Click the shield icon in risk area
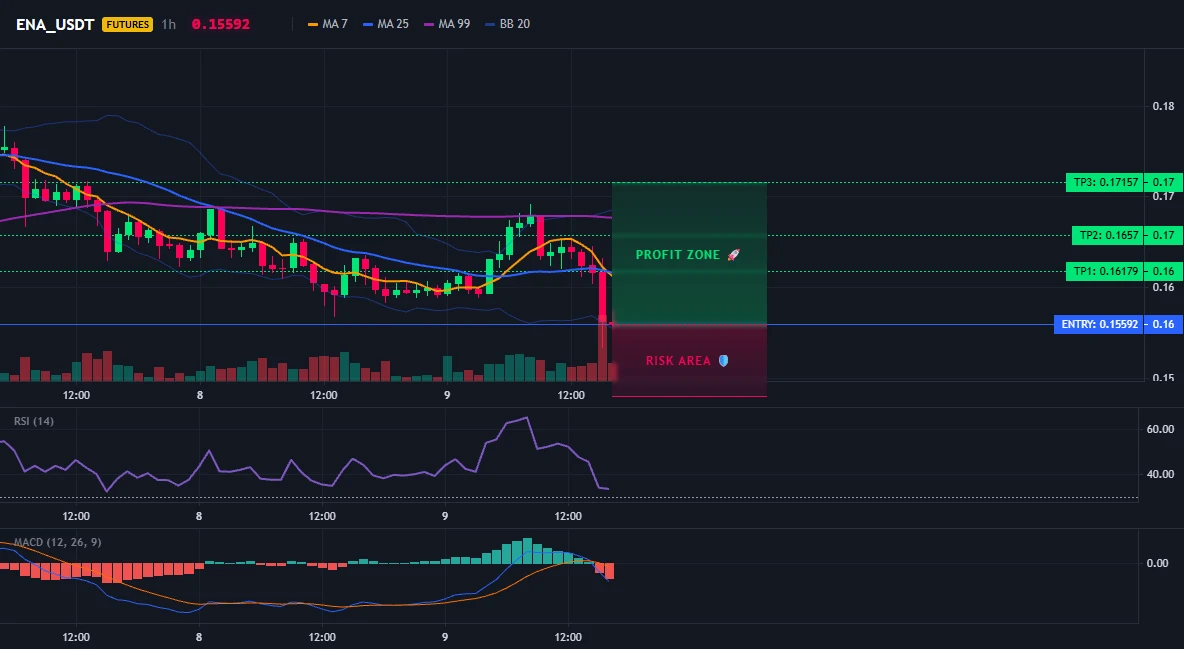The width and height of the screenshot is (1184, 649). [723, 360]
